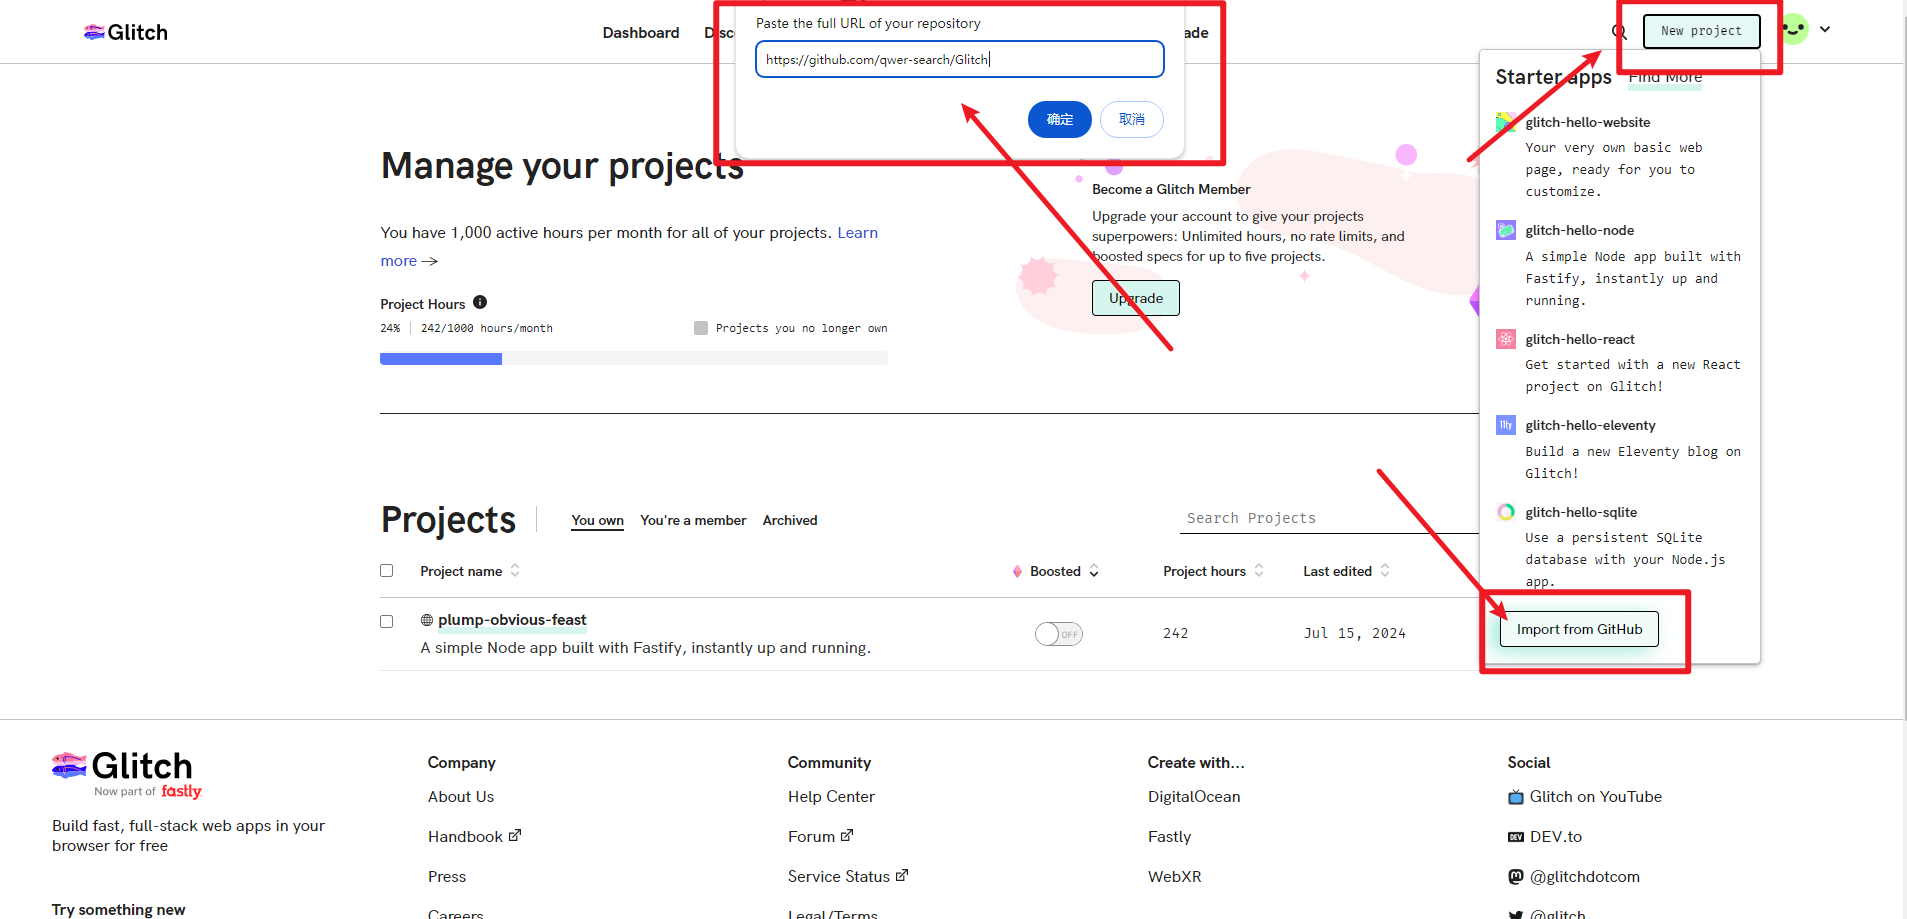Select the glitch-hello-node starter
Screen dimensions: 1907x919
click(1579, 230)
